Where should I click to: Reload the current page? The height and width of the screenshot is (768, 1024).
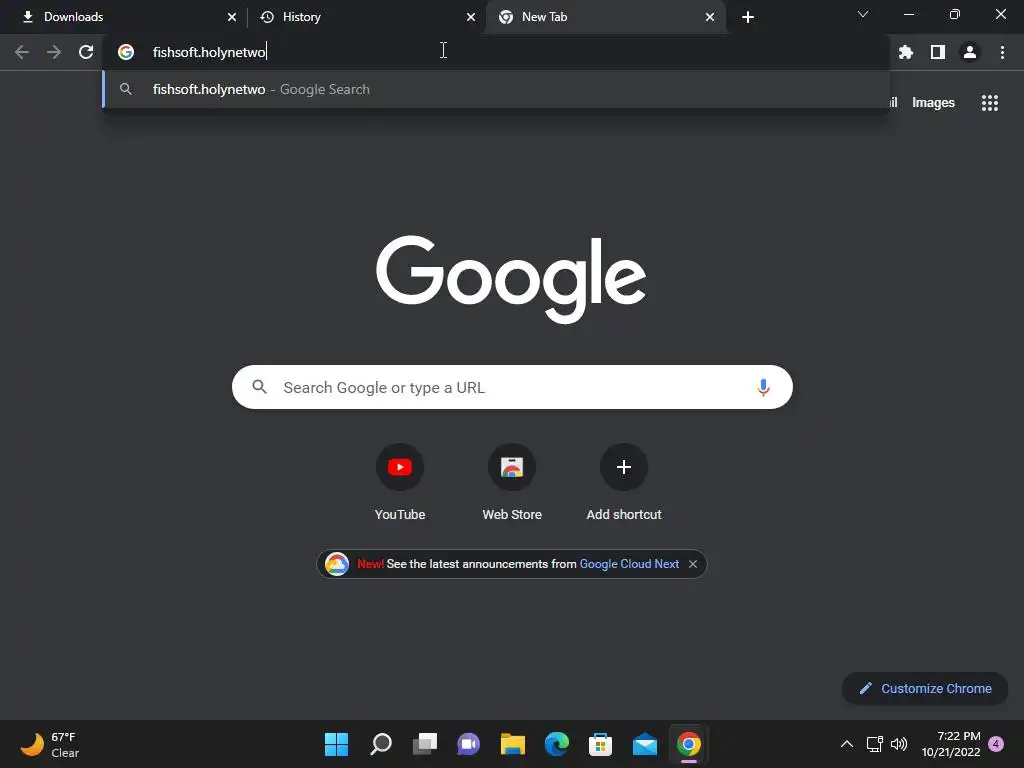[x=86, y=52]
